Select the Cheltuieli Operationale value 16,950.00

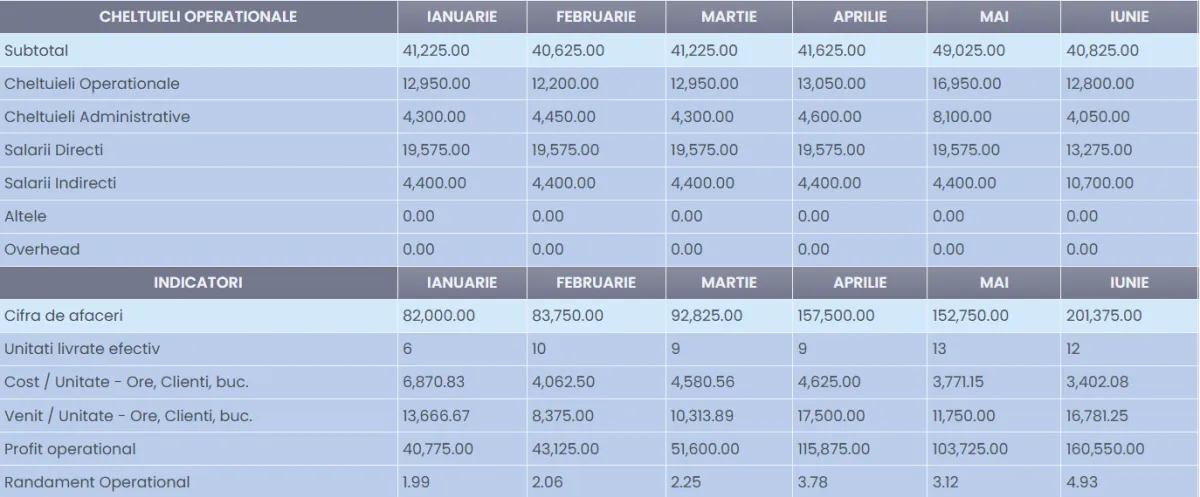966,84
